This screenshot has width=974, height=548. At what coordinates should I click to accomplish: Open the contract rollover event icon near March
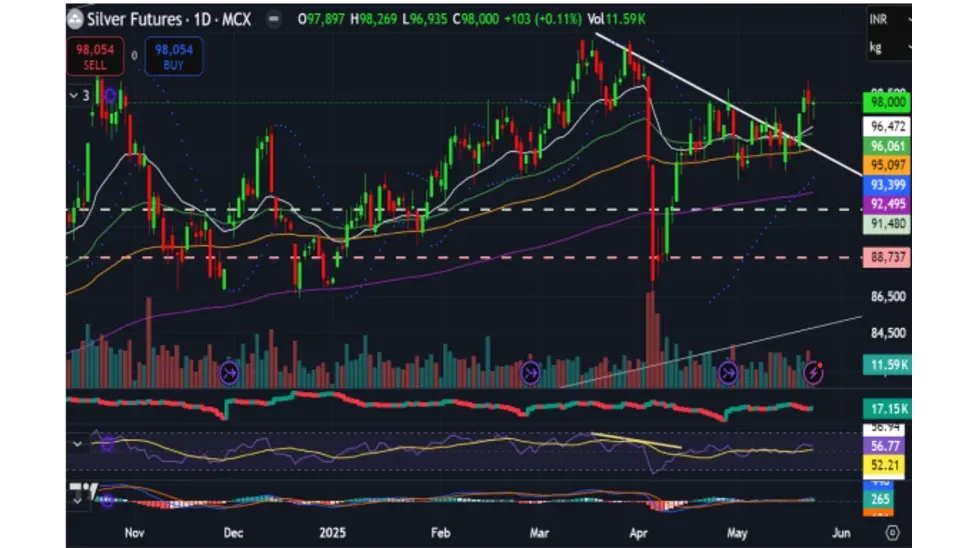530,373
